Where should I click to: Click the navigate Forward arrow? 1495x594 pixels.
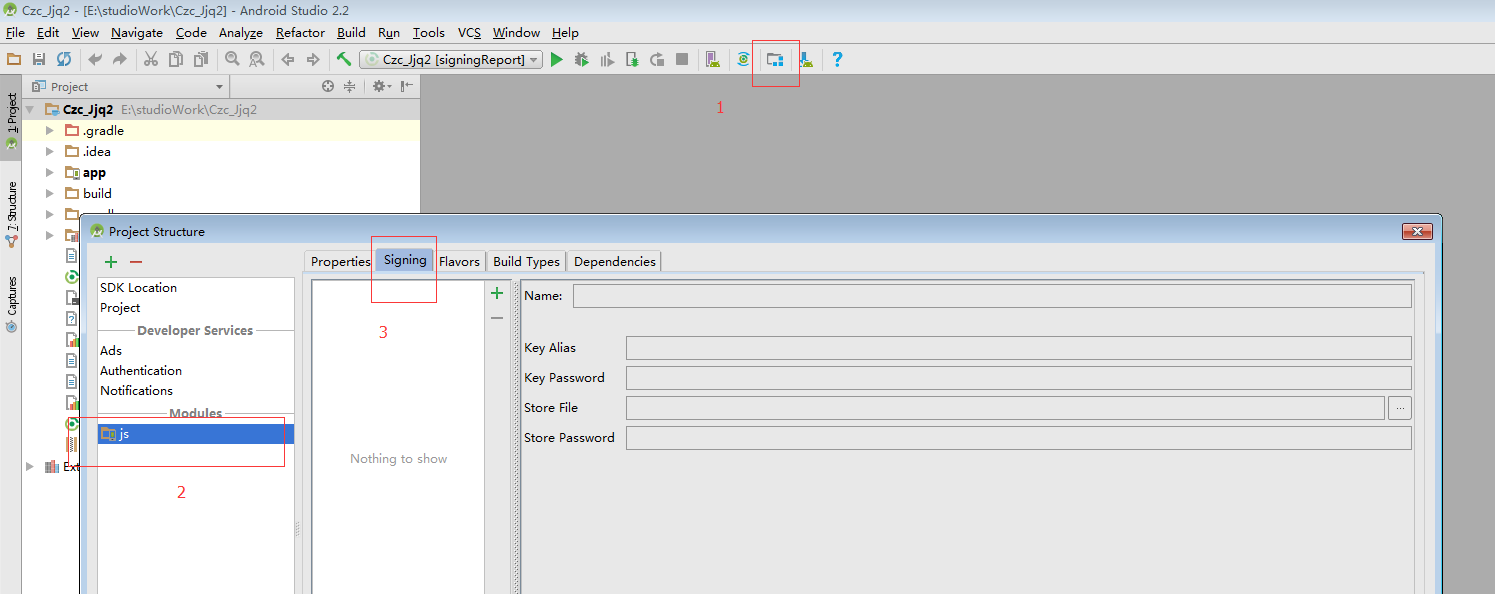[313, 60]
